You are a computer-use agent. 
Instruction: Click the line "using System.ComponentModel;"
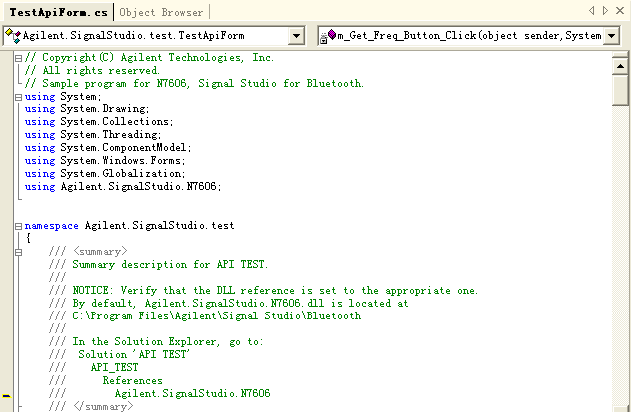108,148
